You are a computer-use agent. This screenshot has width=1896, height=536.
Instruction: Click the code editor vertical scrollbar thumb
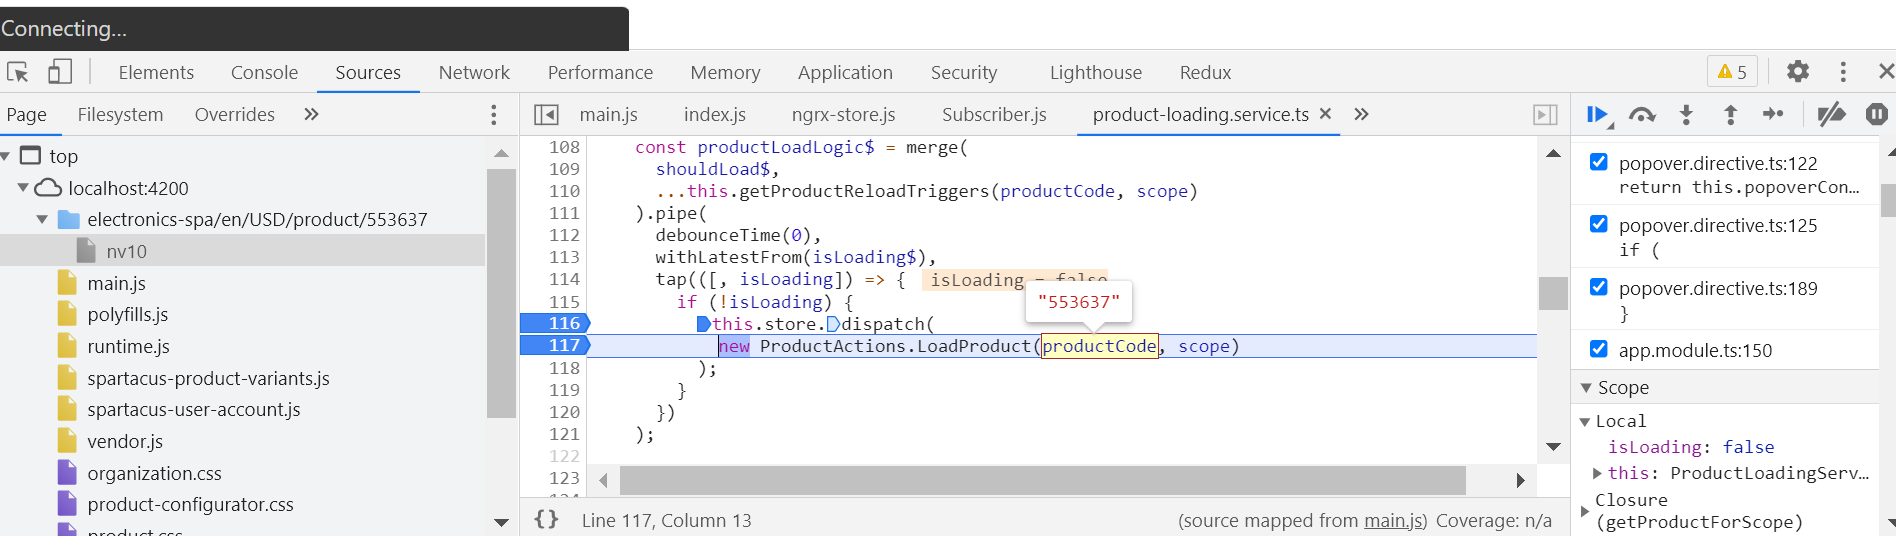1553,294
